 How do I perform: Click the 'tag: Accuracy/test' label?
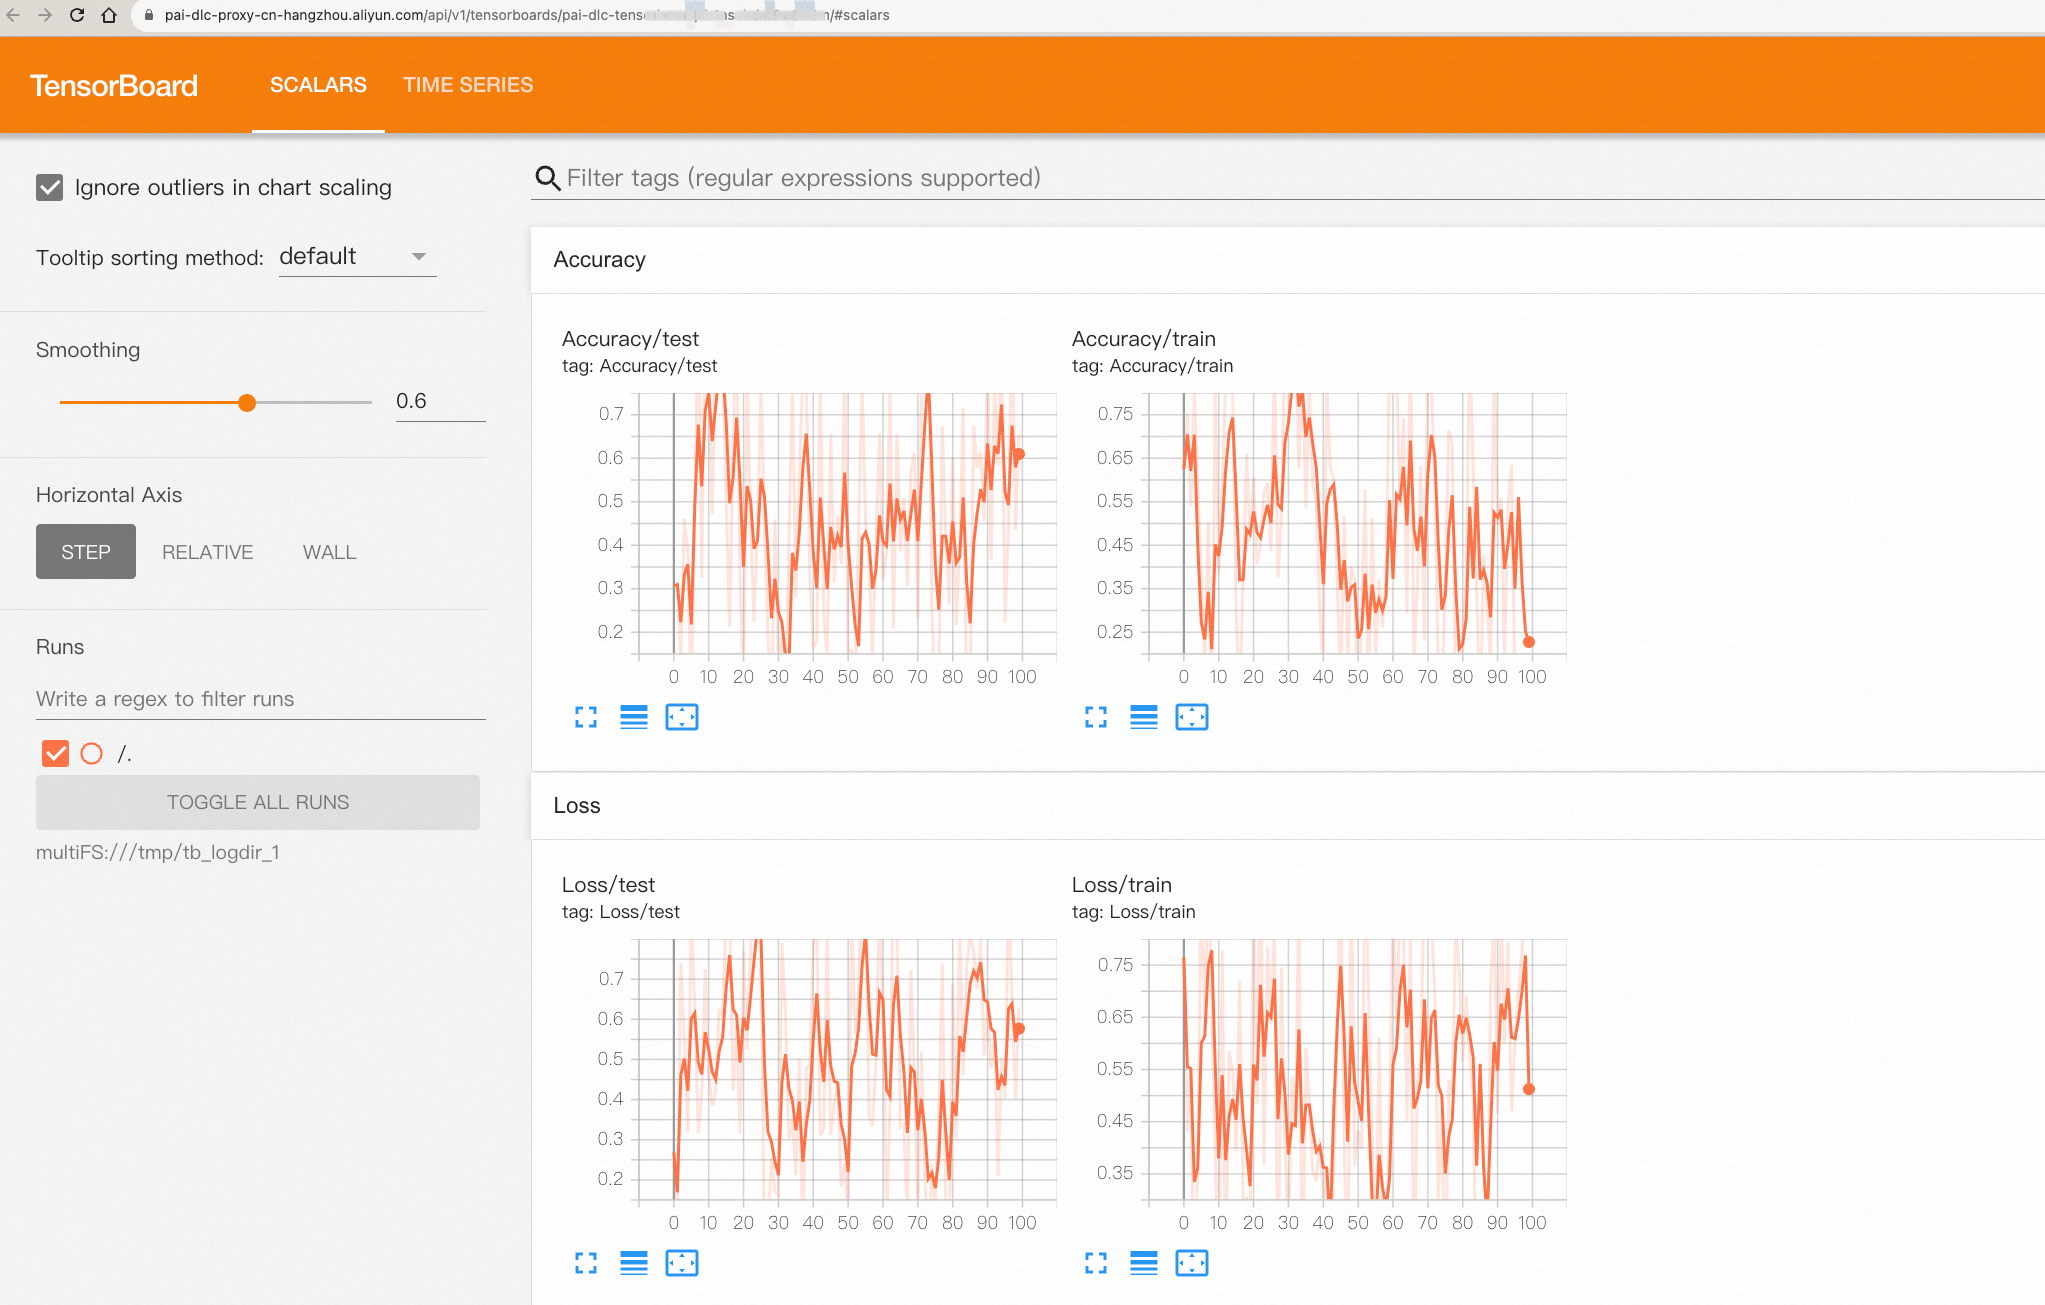click(x=639, y=366)
